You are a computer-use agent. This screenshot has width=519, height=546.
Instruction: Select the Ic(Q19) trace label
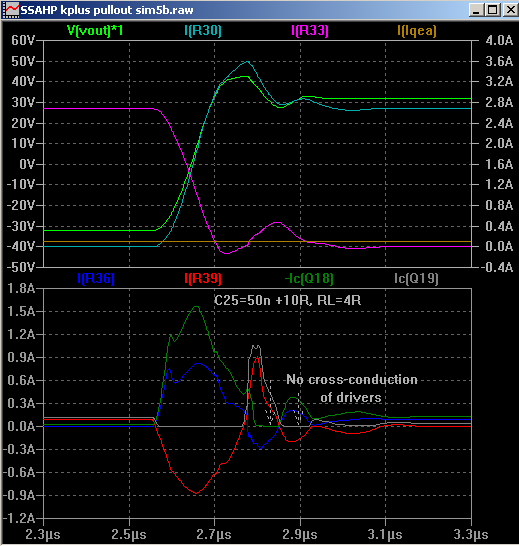tap(416, 278)
